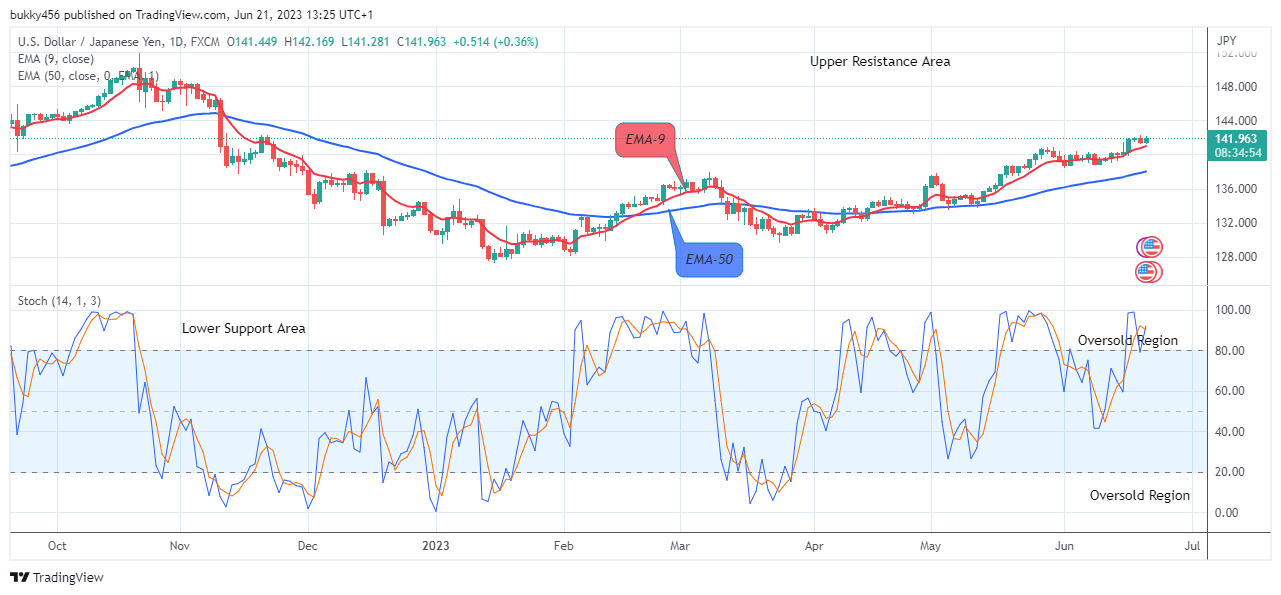
Task: Click the Nov label on time axis
Action: pos(180,547)
